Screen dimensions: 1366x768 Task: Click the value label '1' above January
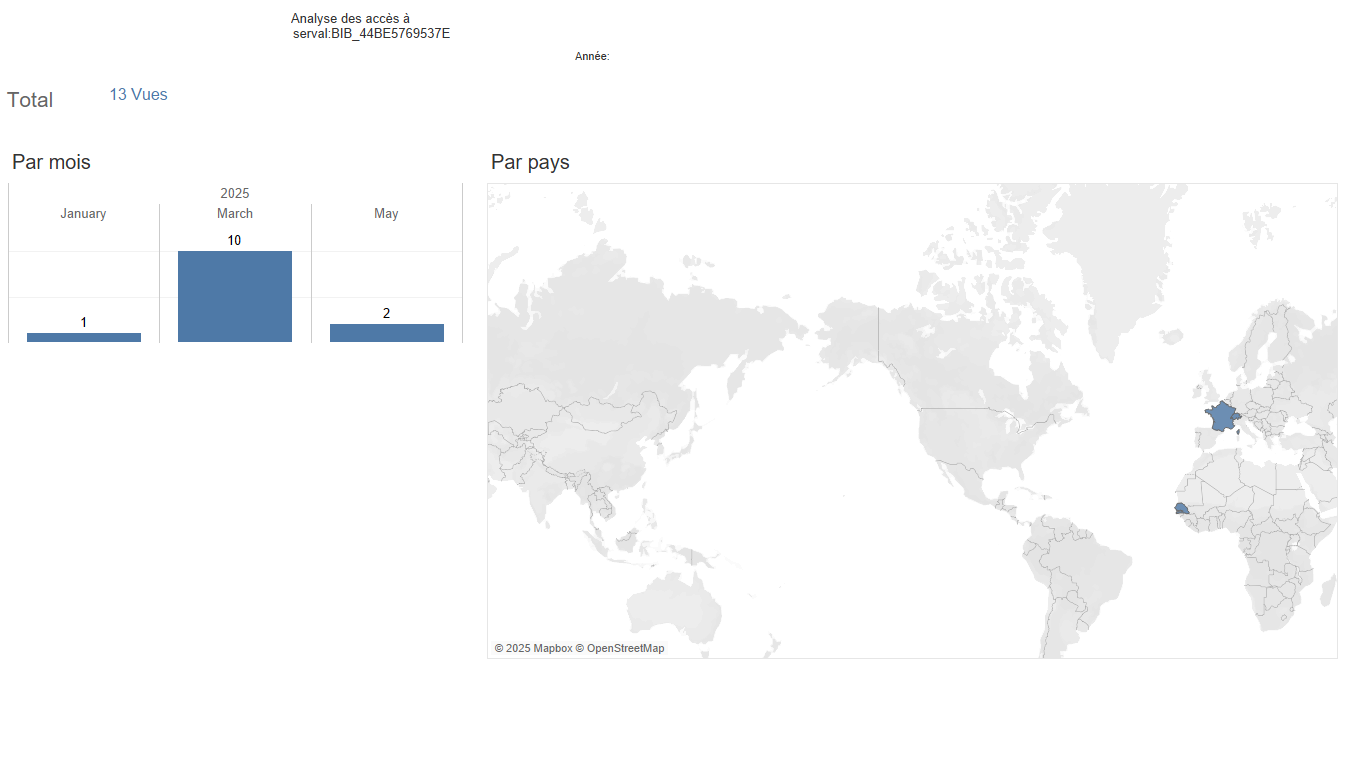(84, 322)
